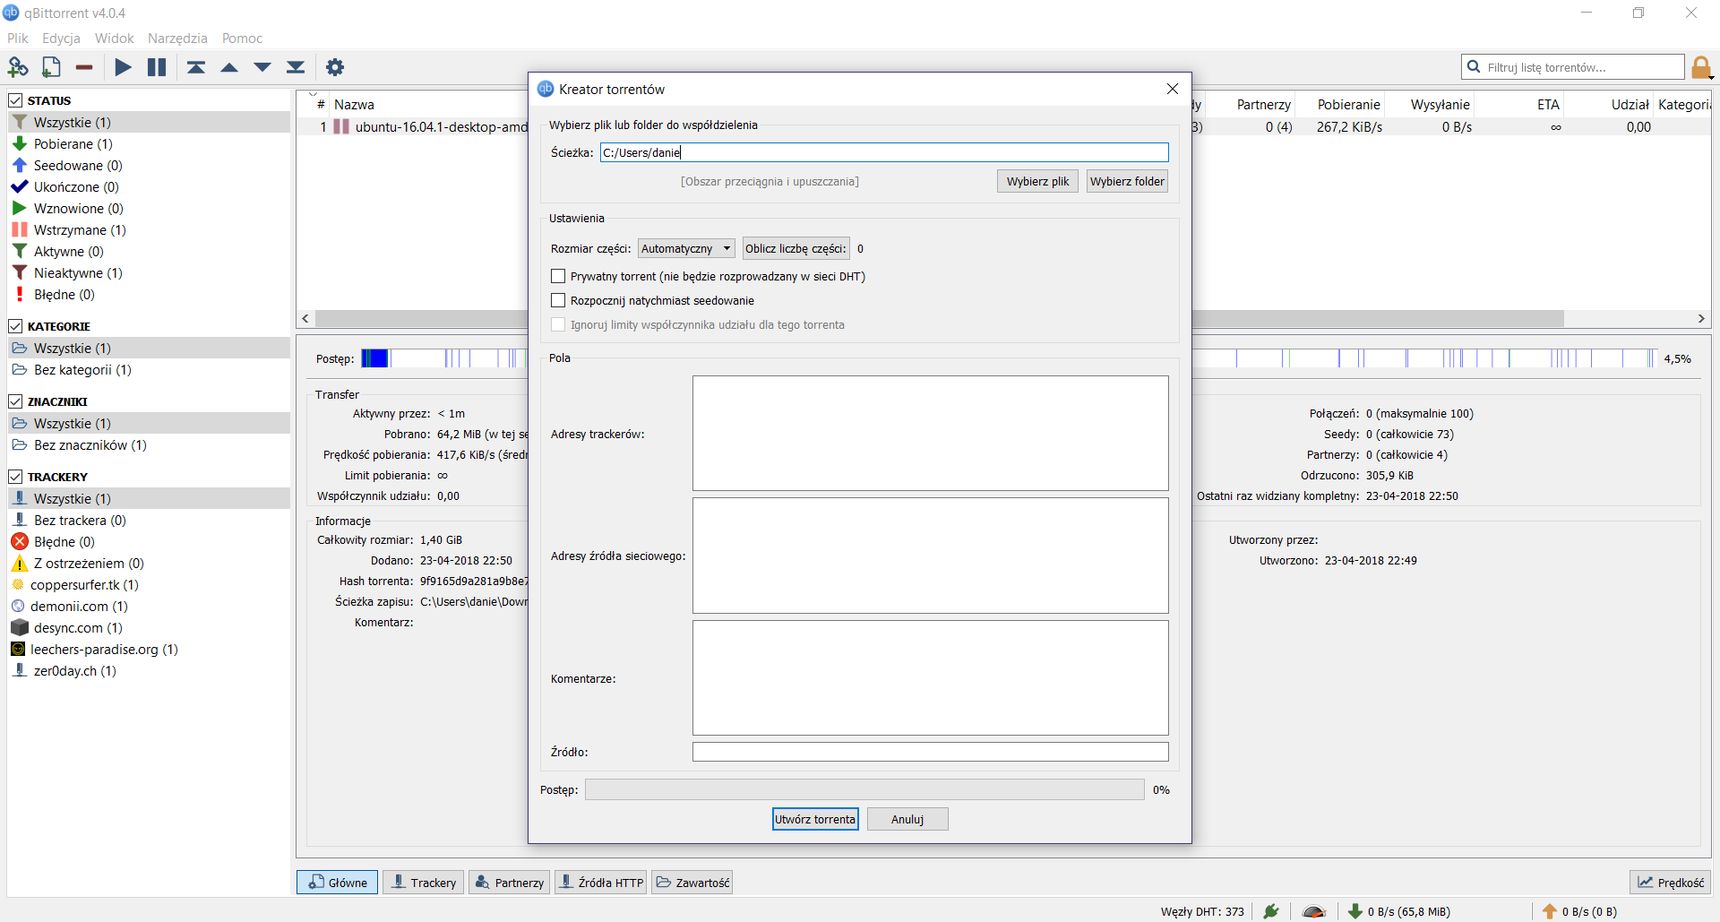1720x922 pixels.
Task: Click the Adresy trackerów text area
Action: pos(930,433)
